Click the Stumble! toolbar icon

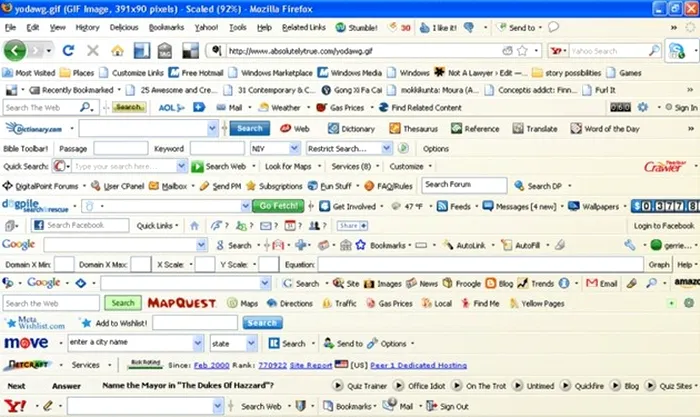pos(341,28)
